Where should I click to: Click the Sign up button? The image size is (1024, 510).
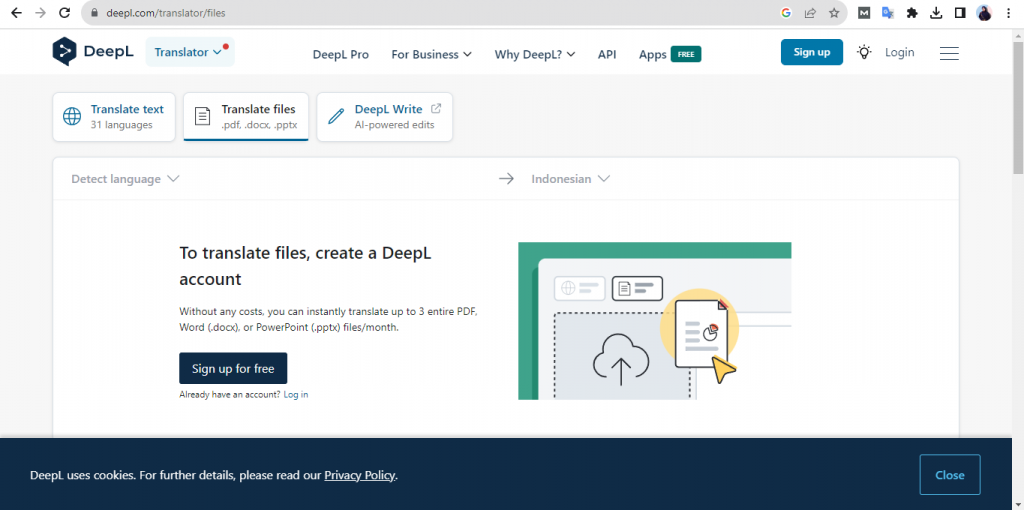point(812,52)
